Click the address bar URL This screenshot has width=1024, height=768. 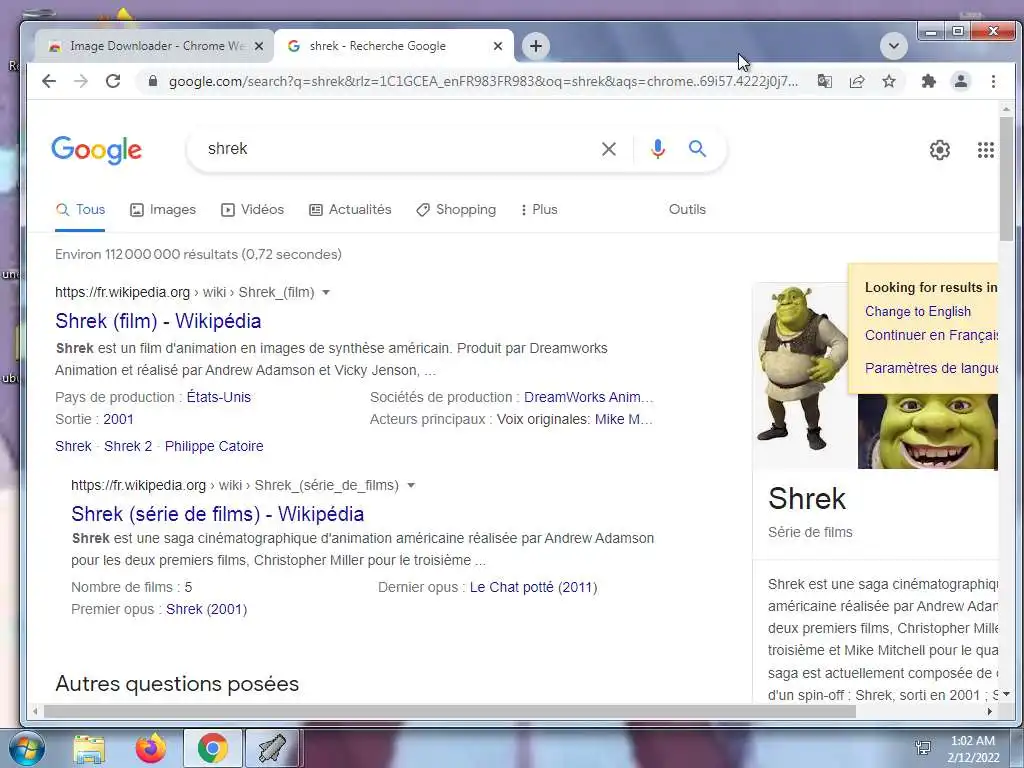pyautogui.click(x=483, y=82)
